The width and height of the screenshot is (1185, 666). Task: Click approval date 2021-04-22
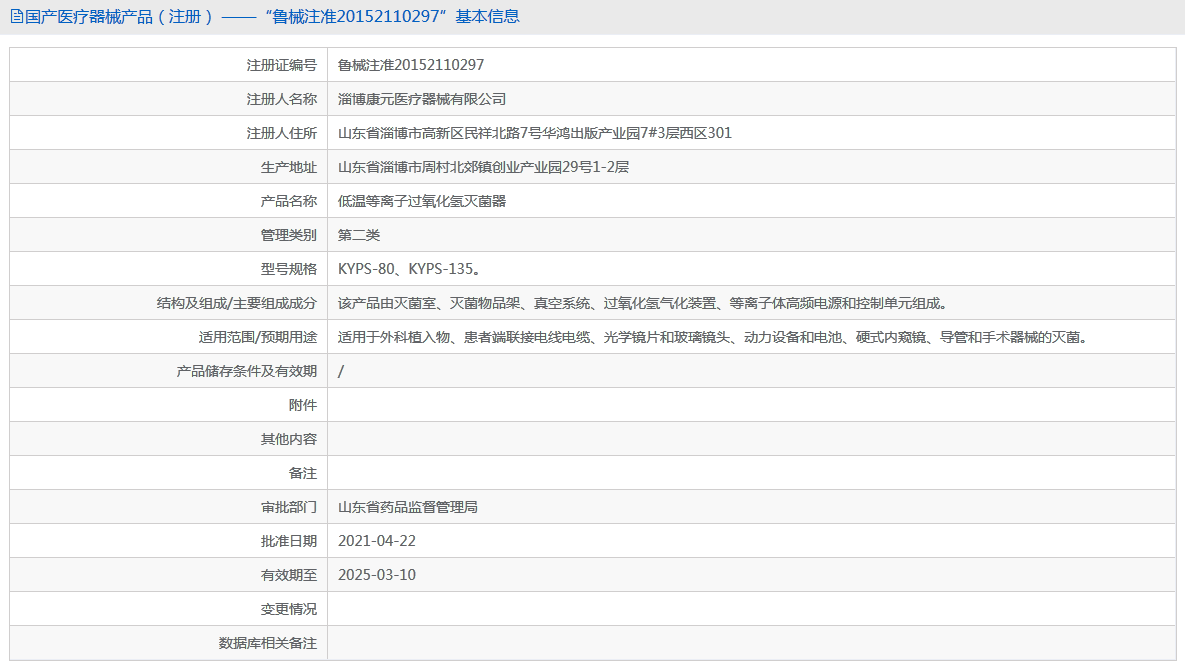coord(377,541)
